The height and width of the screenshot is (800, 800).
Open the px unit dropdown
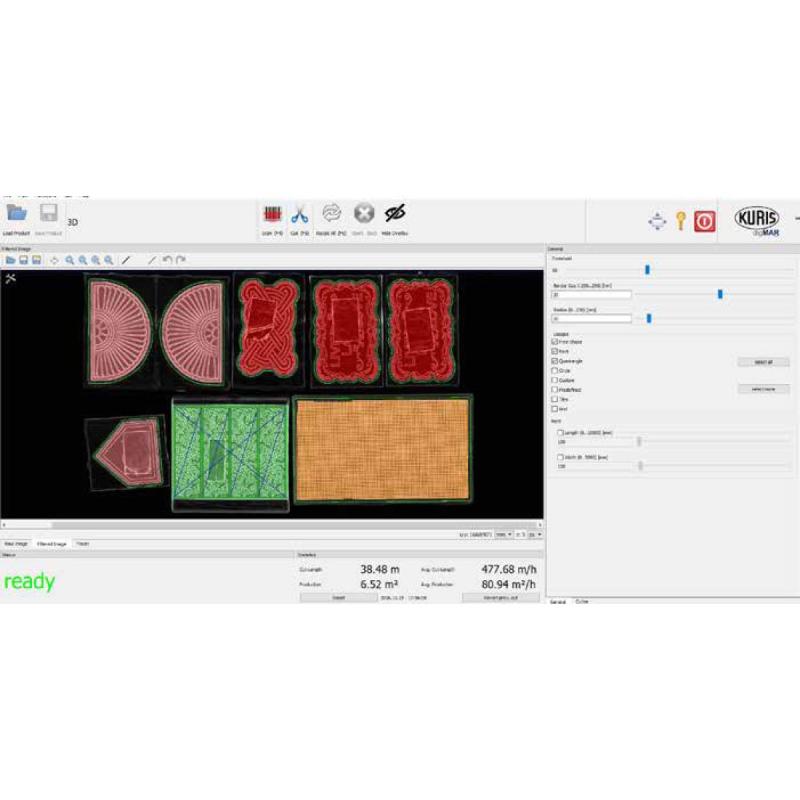(535, 535)
